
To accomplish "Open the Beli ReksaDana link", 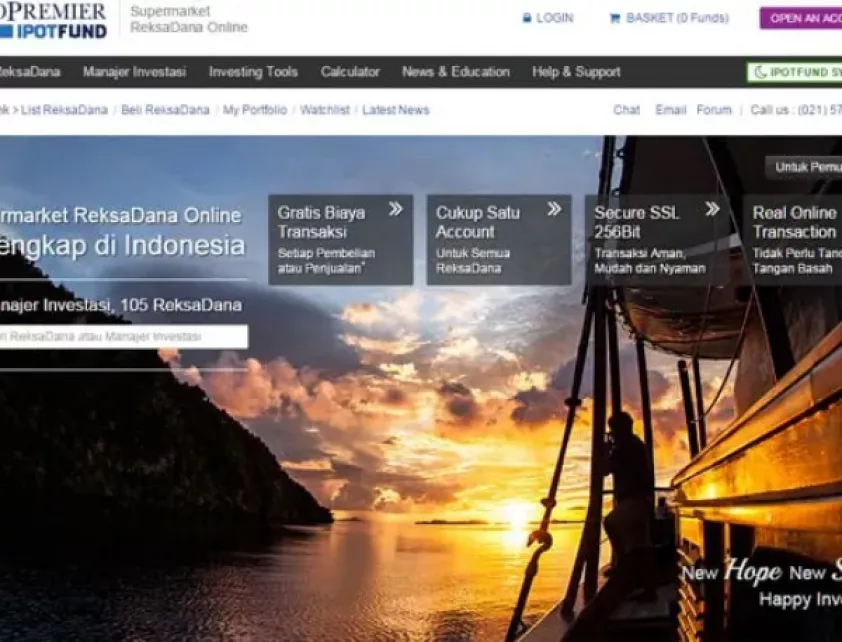I will [x=165, y=110].
